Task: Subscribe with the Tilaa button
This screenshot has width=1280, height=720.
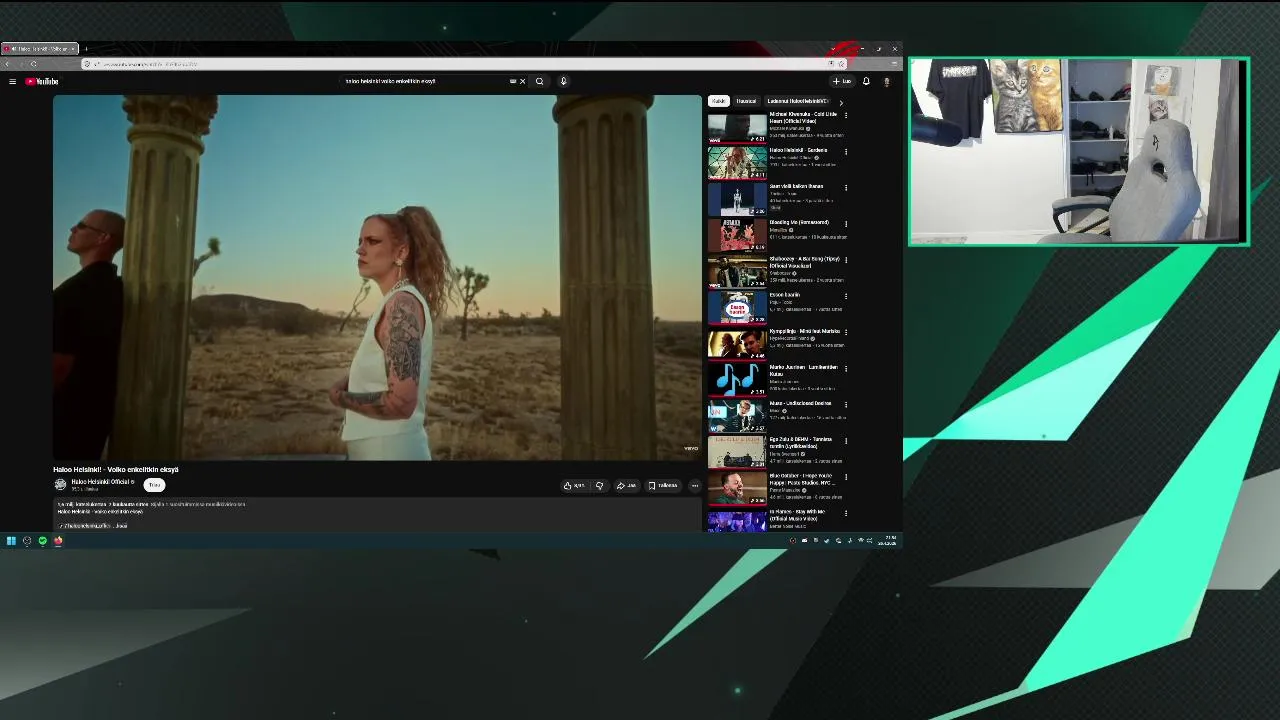Action: 154,485
